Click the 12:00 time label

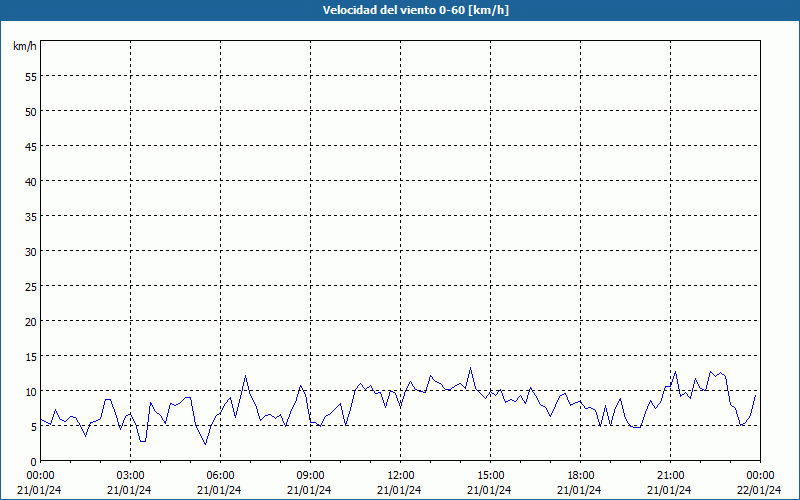pos(401,476)
